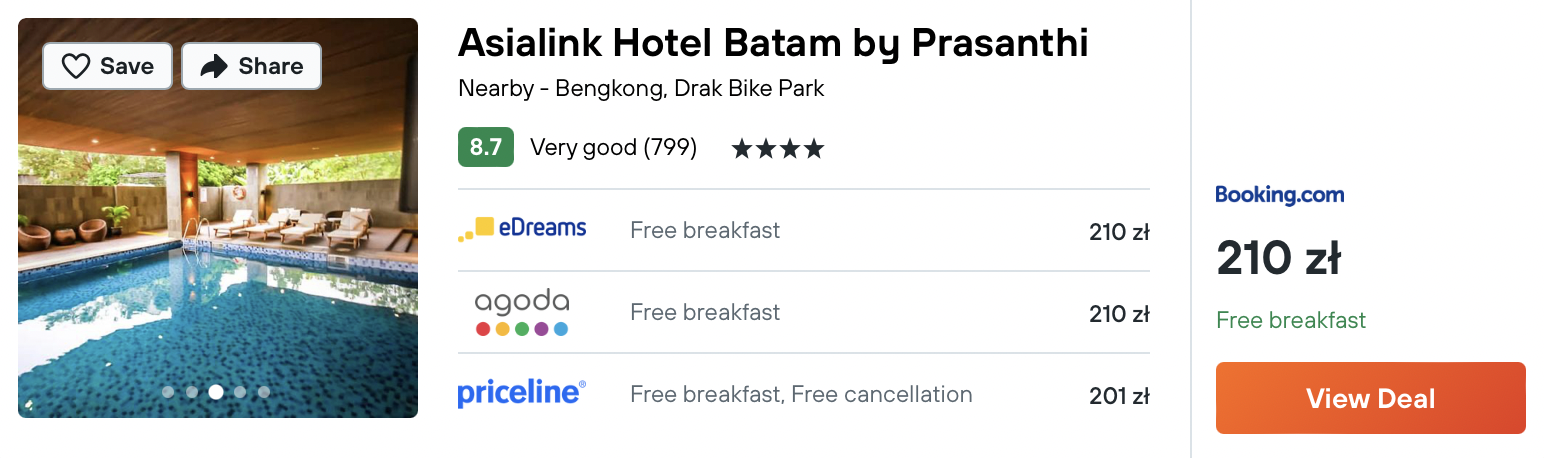The width and height of the screenshot is (1544, 458).
Task: Open Asialink Hotel Batam by Prasanthi title
Action: click(773, 43)
